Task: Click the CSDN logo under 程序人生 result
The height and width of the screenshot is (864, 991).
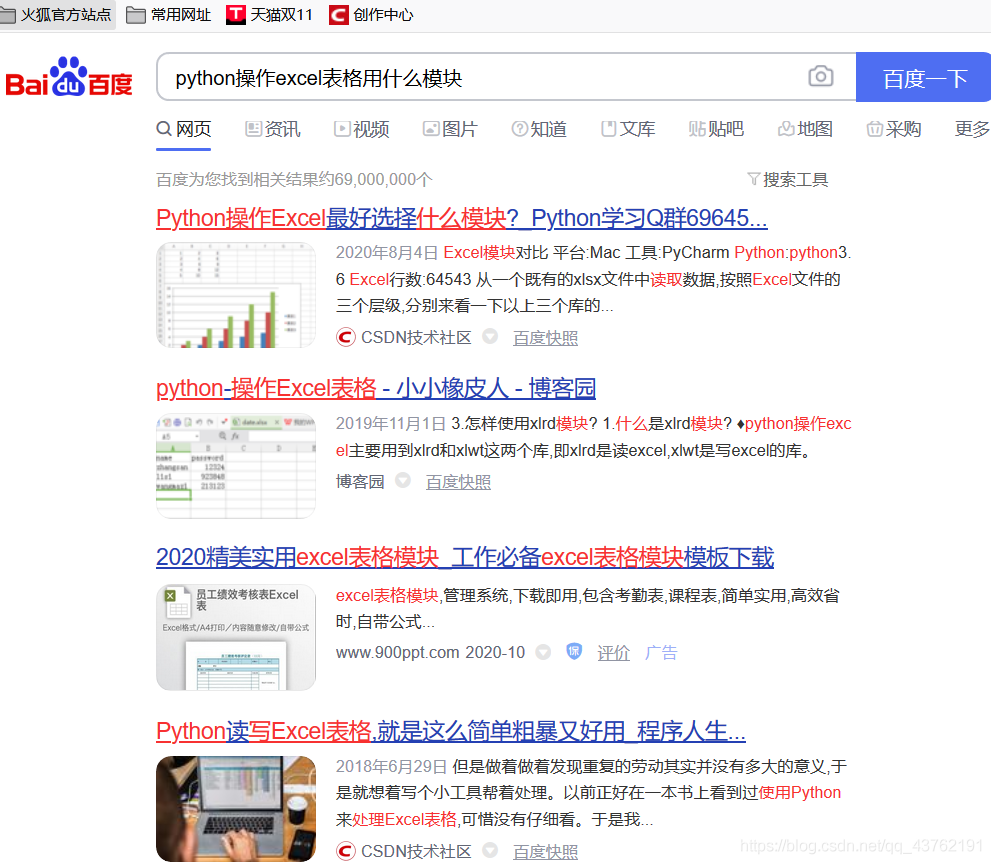Action: click(345, 851)
